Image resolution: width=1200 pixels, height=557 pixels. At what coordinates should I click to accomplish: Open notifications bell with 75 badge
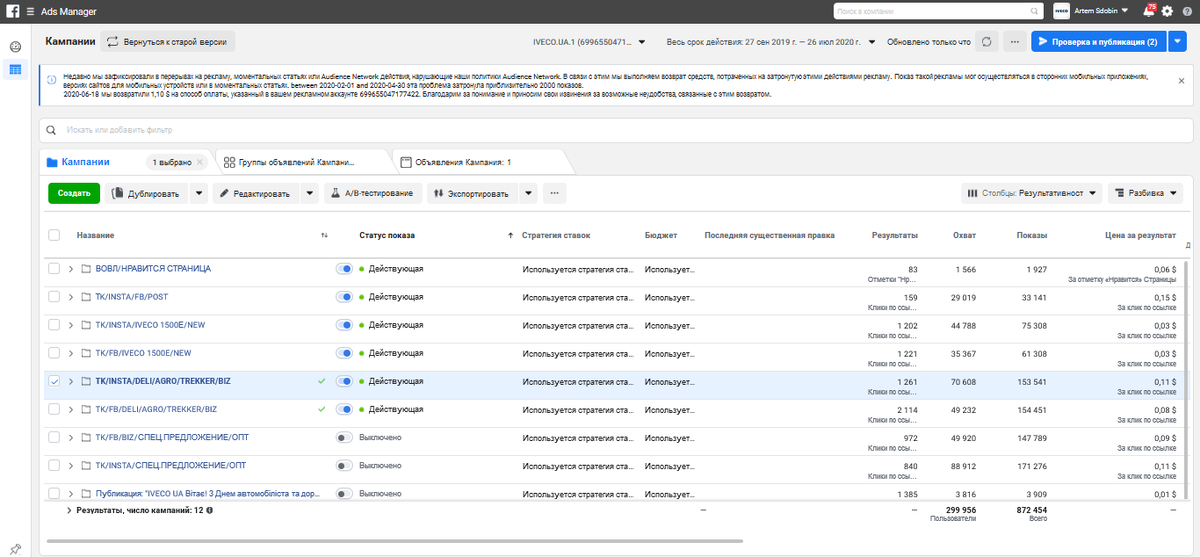(1148, 11)
